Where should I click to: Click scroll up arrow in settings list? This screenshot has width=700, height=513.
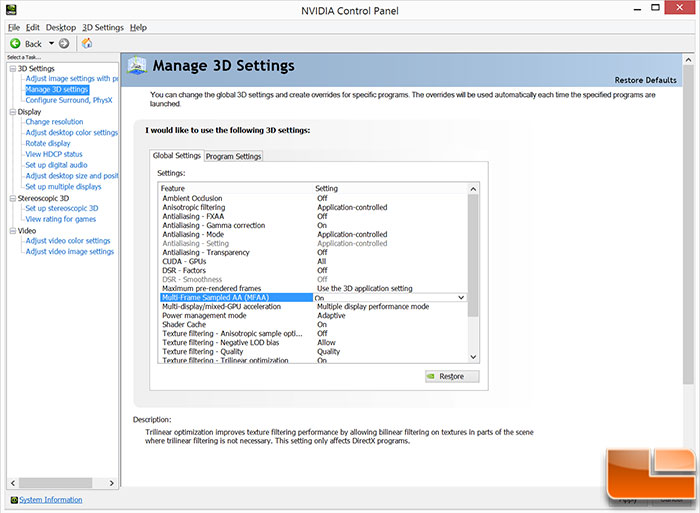(473, 189)
